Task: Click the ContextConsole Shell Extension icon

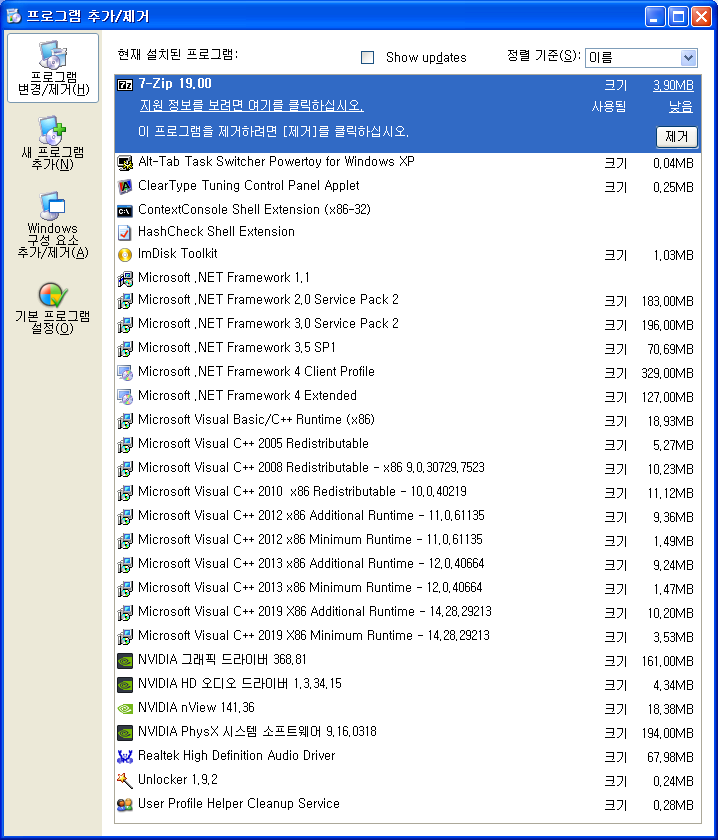Action: (x=125, y=211)
